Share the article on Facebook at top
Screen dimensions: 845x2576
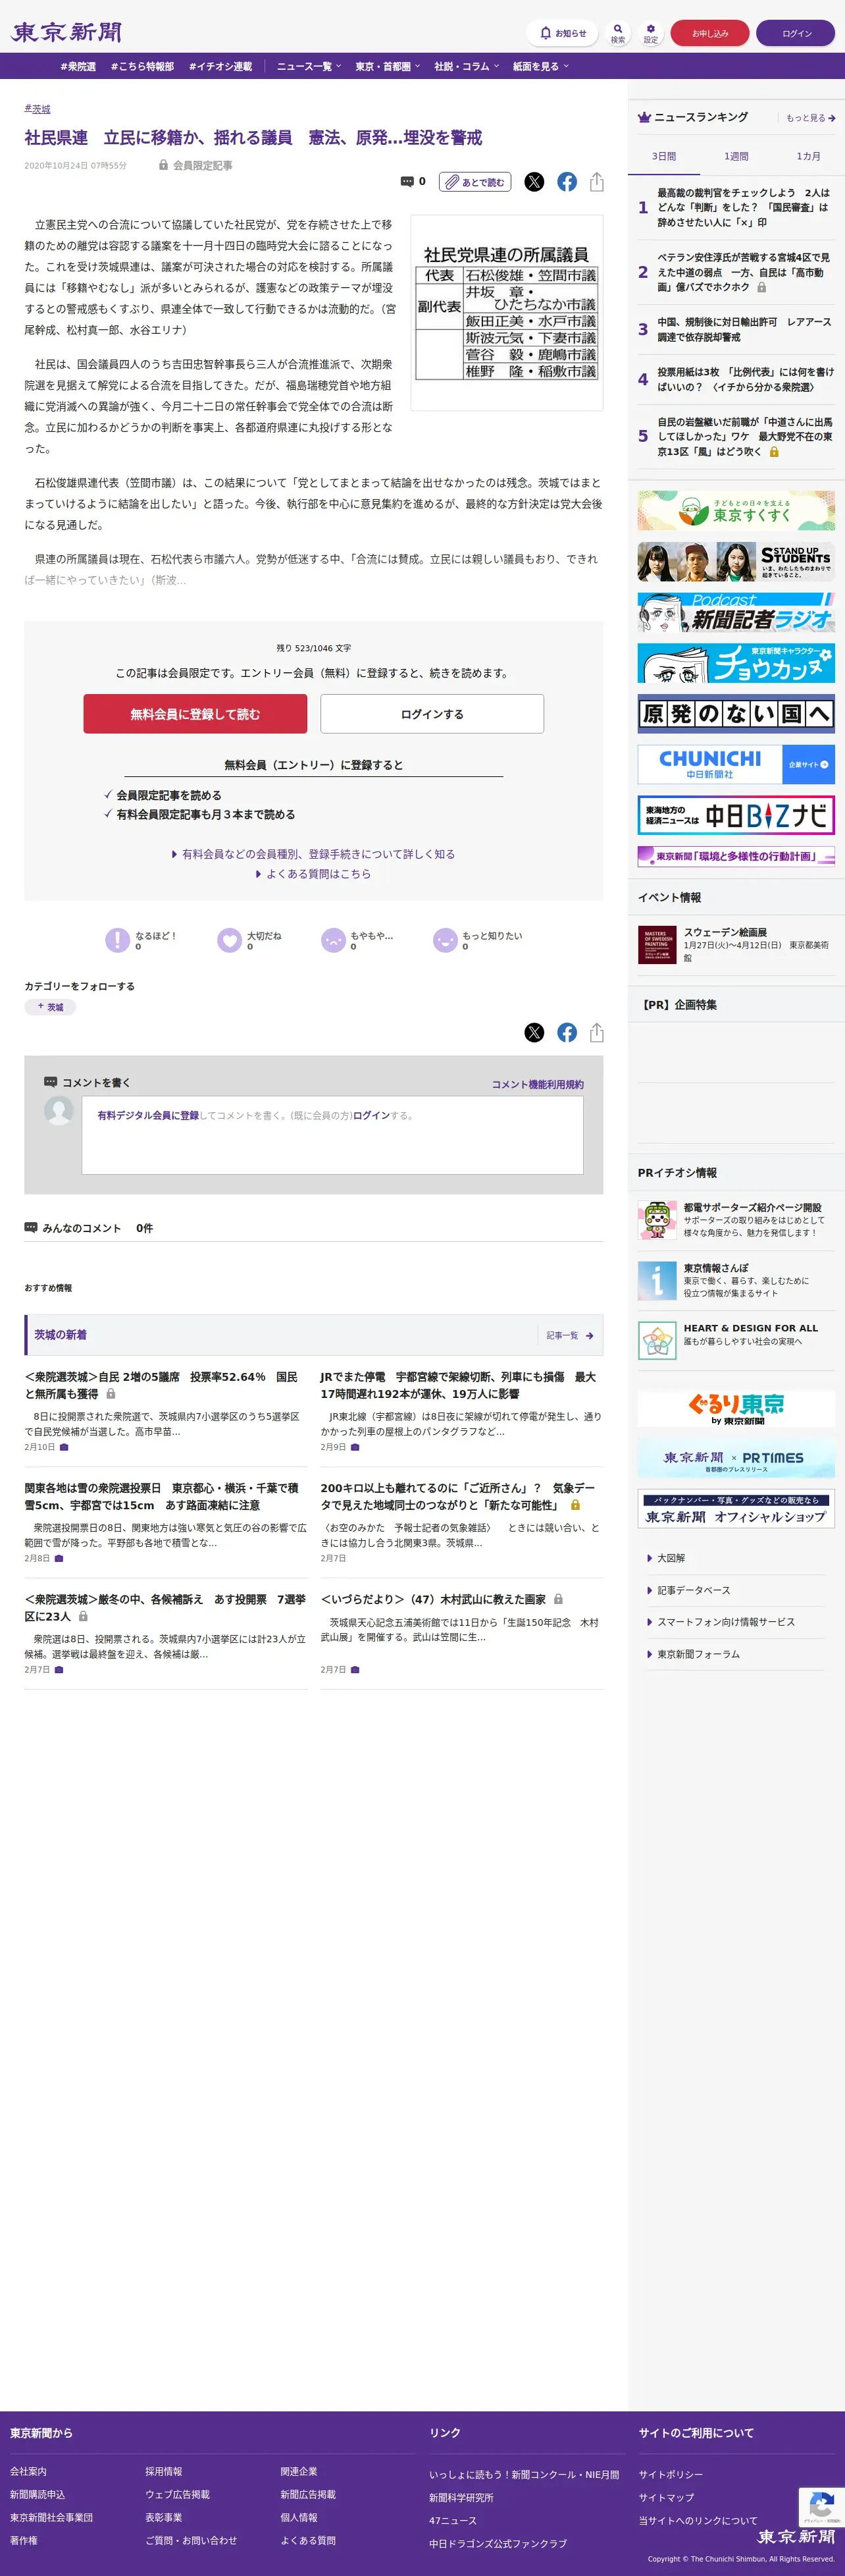click(x=567, y=182)
